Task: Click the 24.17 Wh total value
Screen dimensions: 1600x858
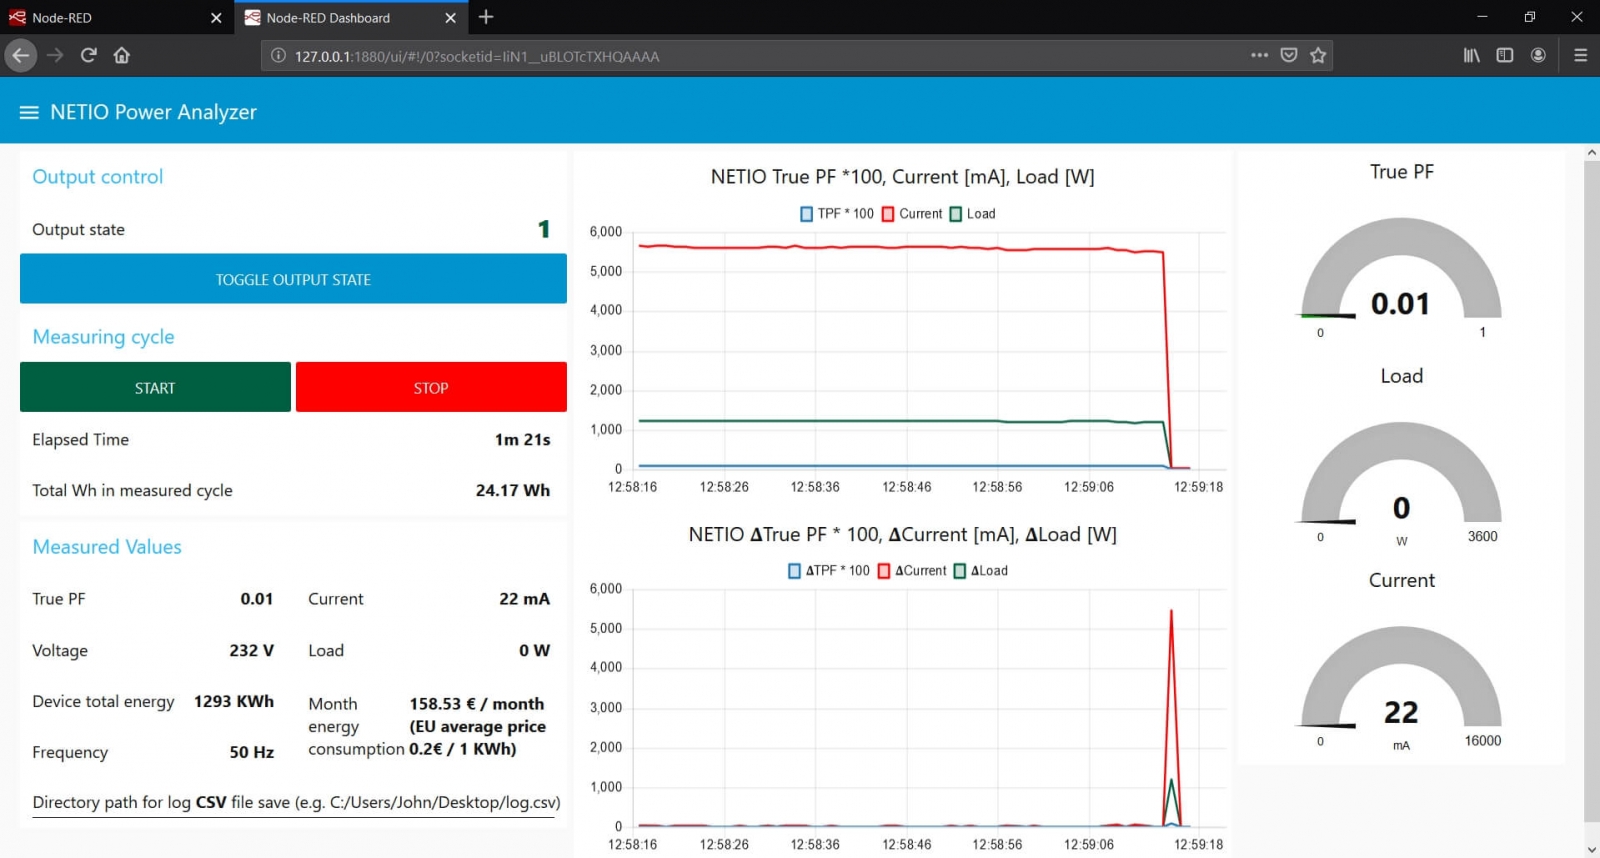Action: tap(512, 490)
